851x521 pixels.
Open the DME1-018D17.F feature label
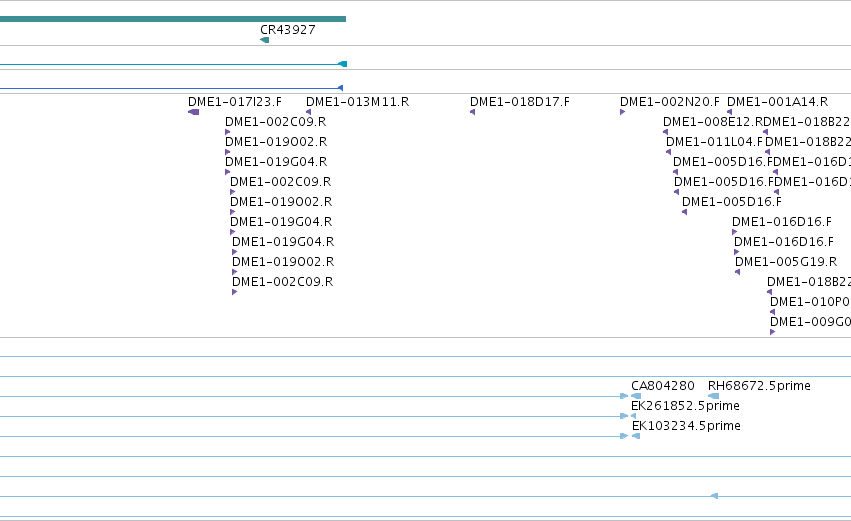point(520,102)
